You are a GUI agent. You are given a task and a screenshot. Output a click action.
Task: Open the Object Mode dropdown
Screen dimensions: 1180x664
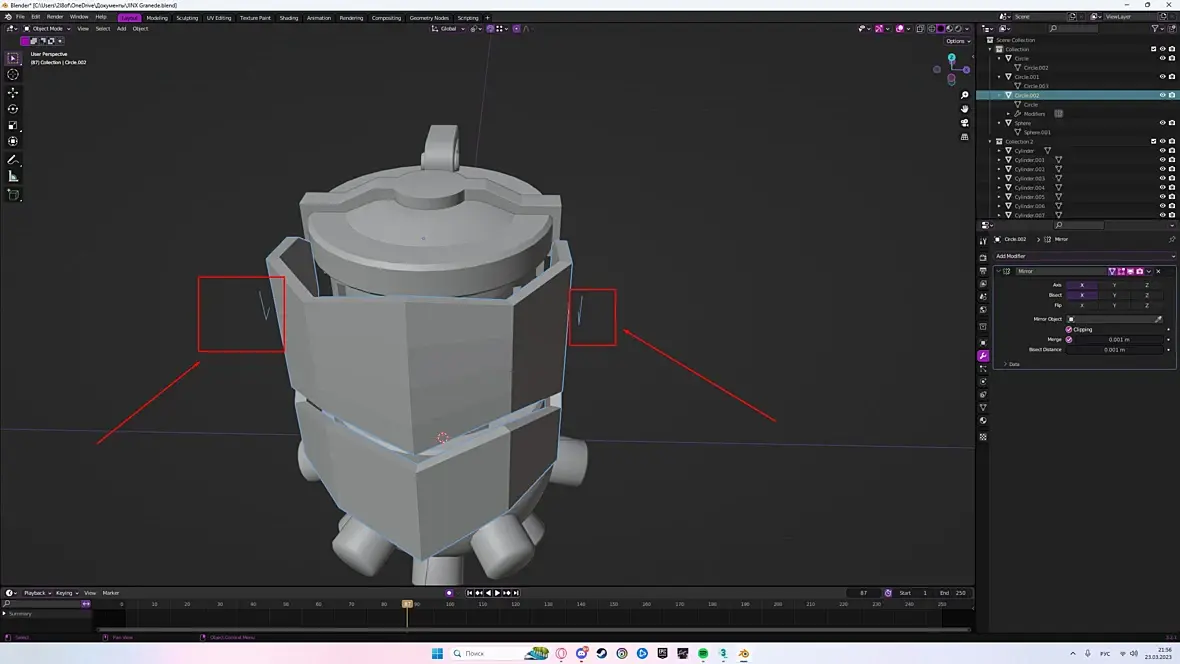coord(47,28)
